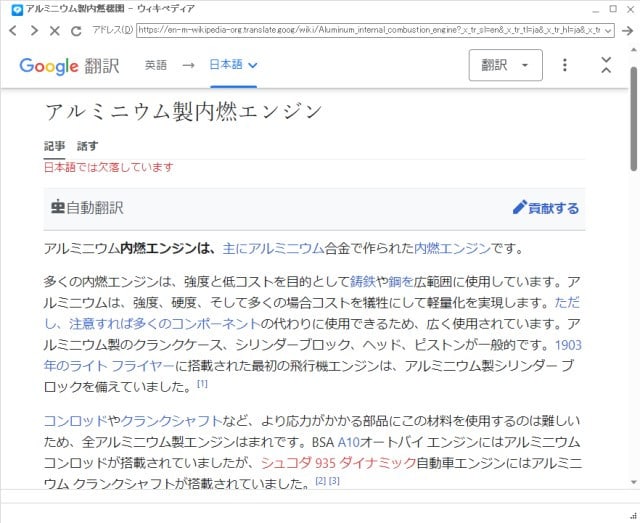Open the 内燃エンジン link in first paragraph

(452, 248)
